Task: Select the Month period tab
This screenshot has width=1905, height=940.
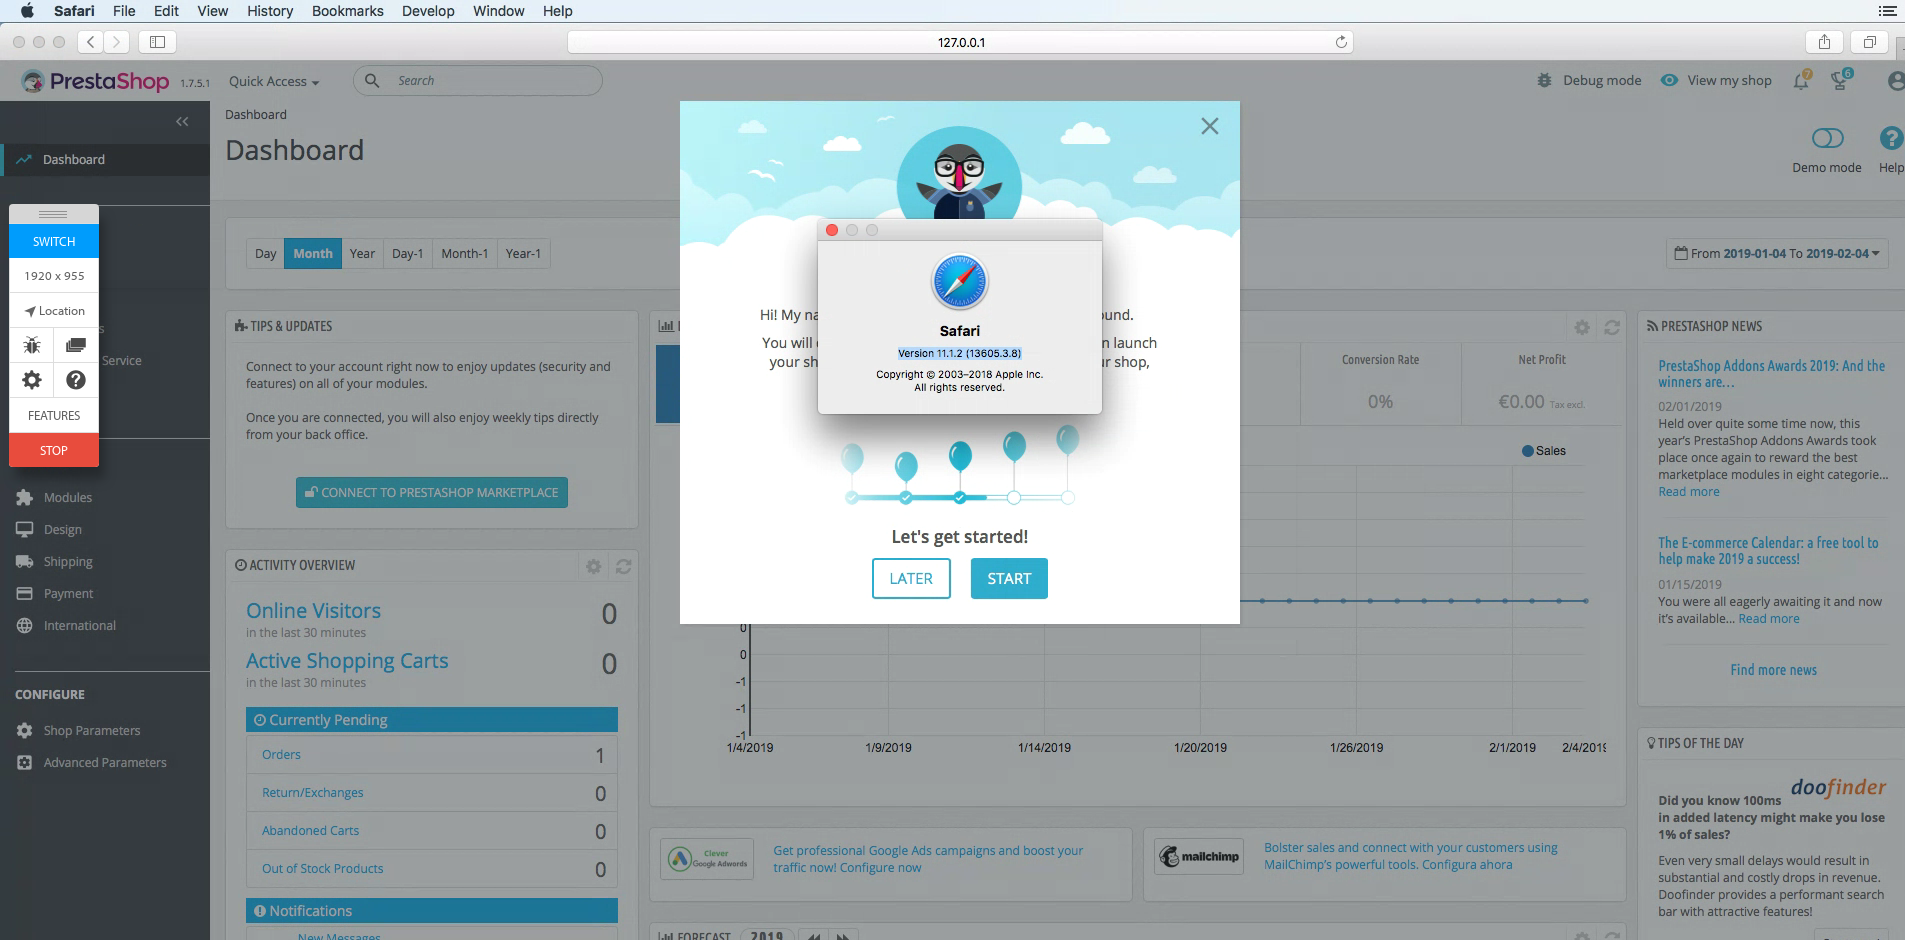Action: tap(313, 253)
